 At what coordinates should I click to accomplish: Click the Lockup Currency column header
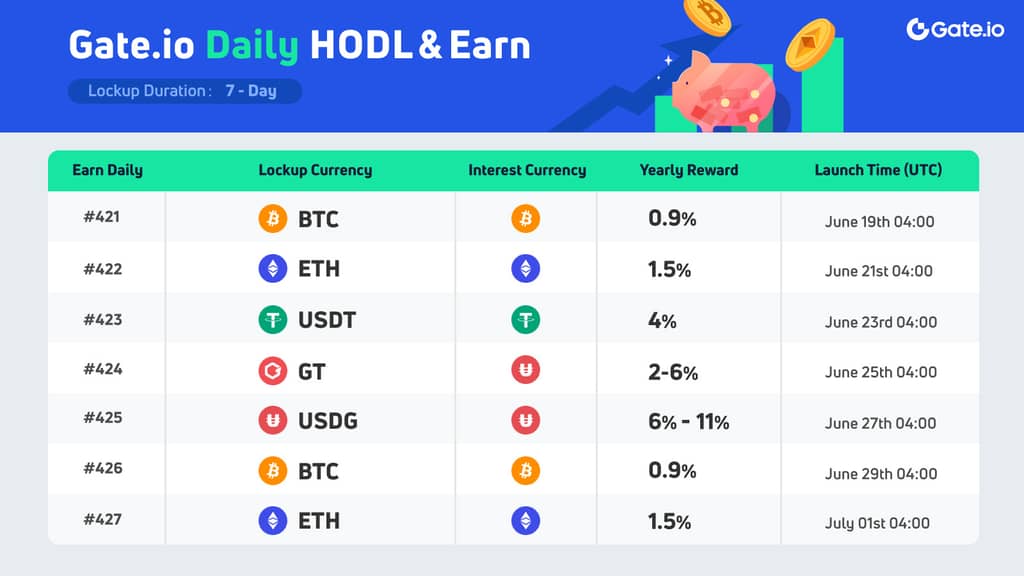(315, 170)
